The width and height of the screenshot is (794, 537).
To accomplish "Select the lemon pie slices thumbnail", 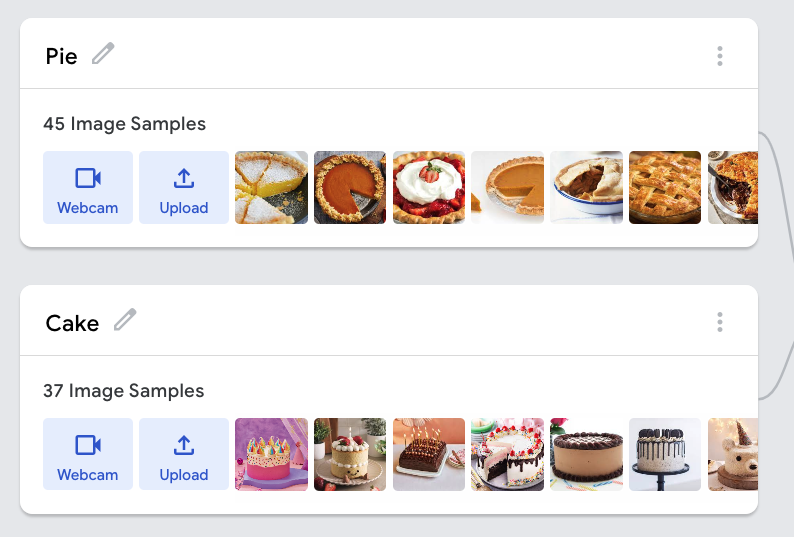I will click(x=271, y=187).
